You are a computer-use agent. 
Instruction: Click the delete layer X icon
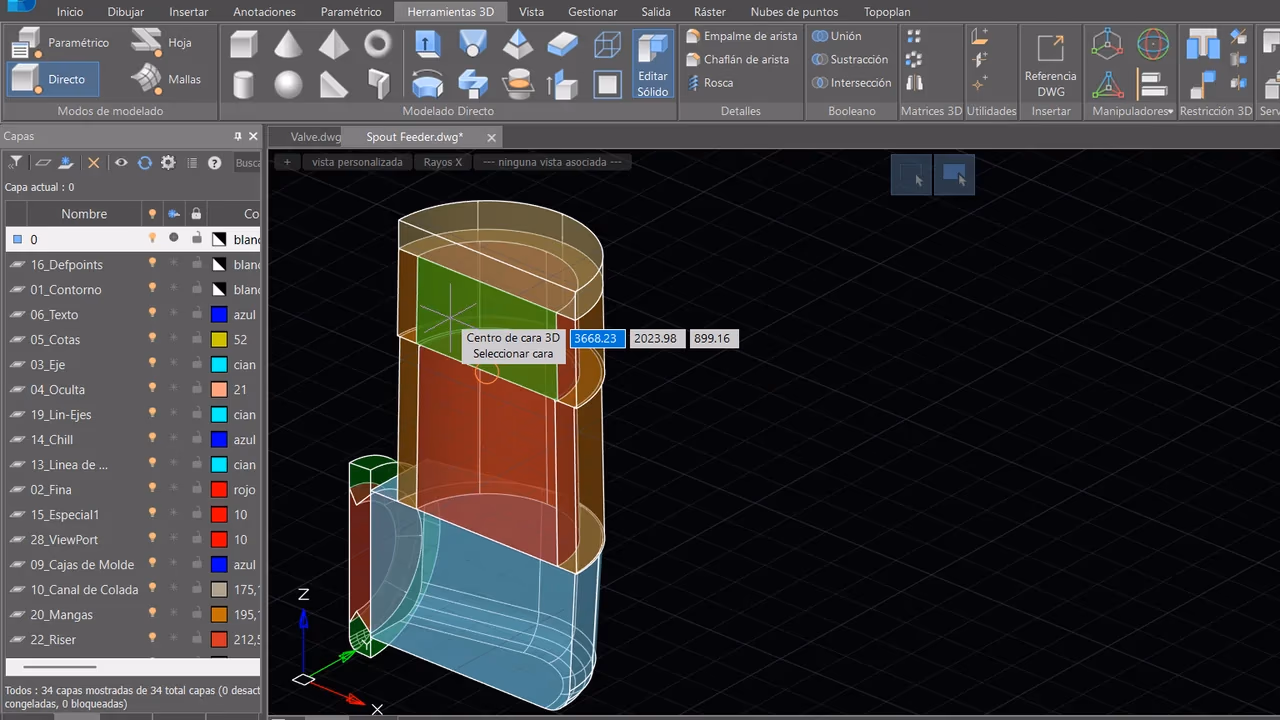93,162
